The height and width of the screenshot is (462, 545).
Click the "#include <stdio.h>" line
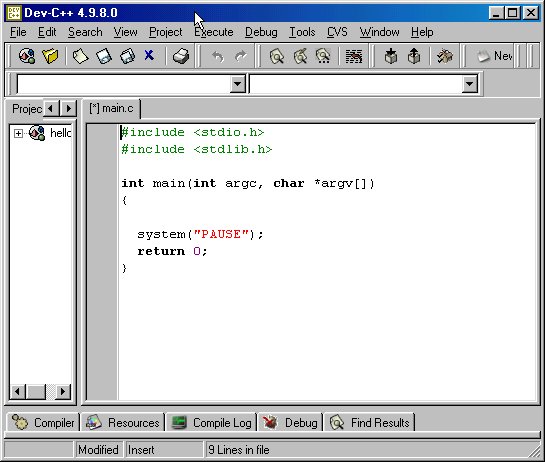click(193, 132)
